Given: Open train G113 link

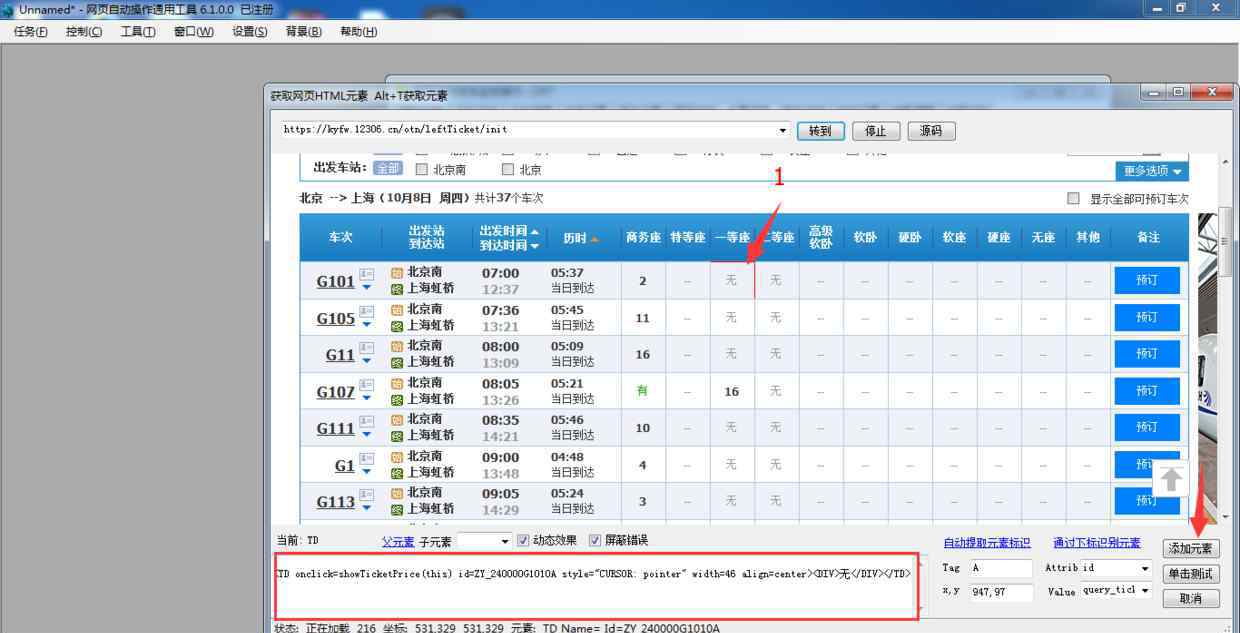Looking at the screenshot, I should (x=336, y=502).
